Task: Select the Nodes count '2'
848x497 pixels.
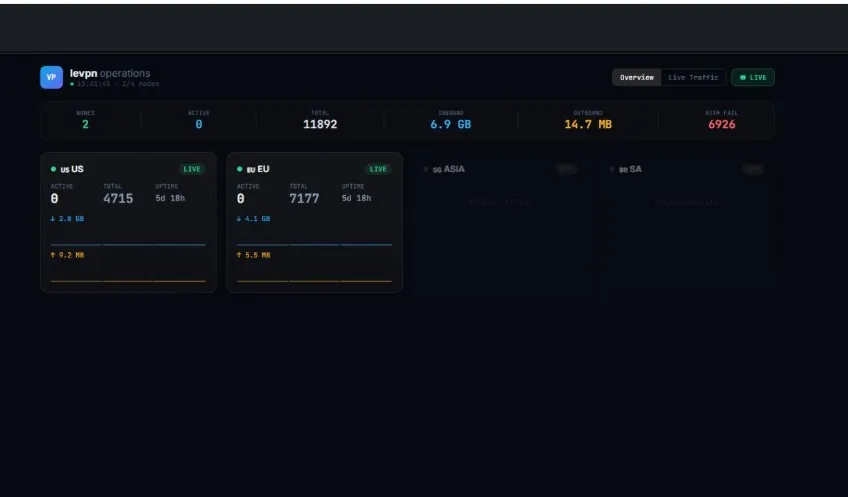Action: tap(85, 124)
